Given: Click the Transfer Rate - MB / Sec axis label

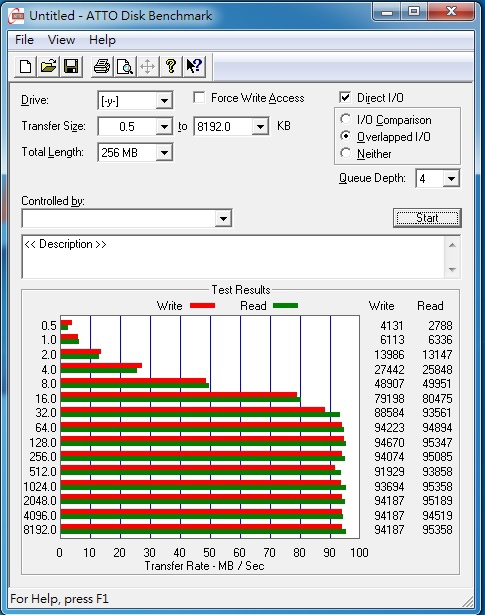Looking at the screenshot, I should 204,566.
